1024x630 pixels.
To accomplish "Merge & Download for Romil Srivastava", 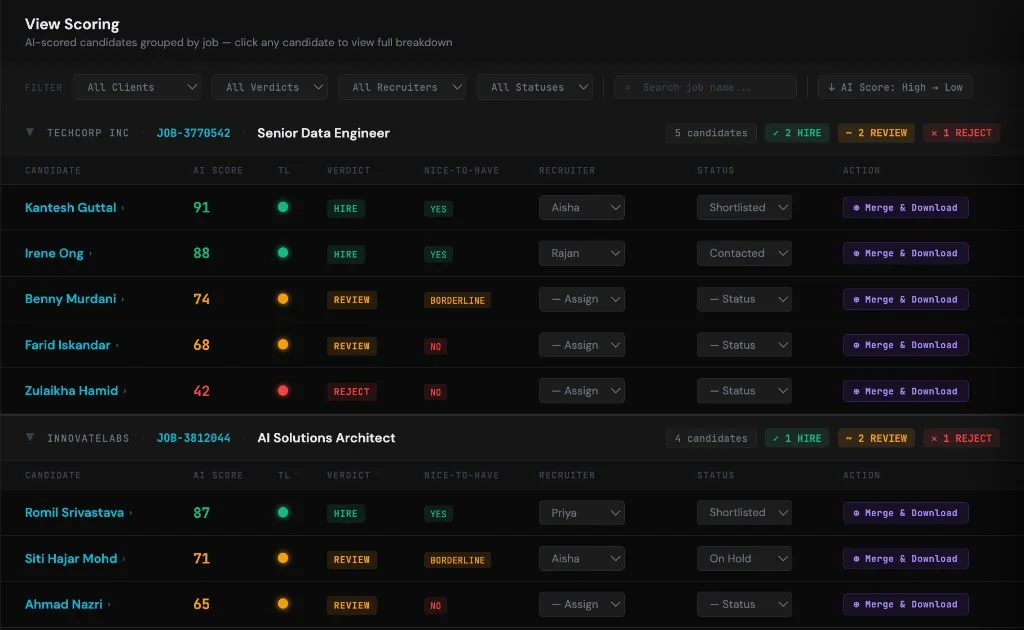I will 905,512.
